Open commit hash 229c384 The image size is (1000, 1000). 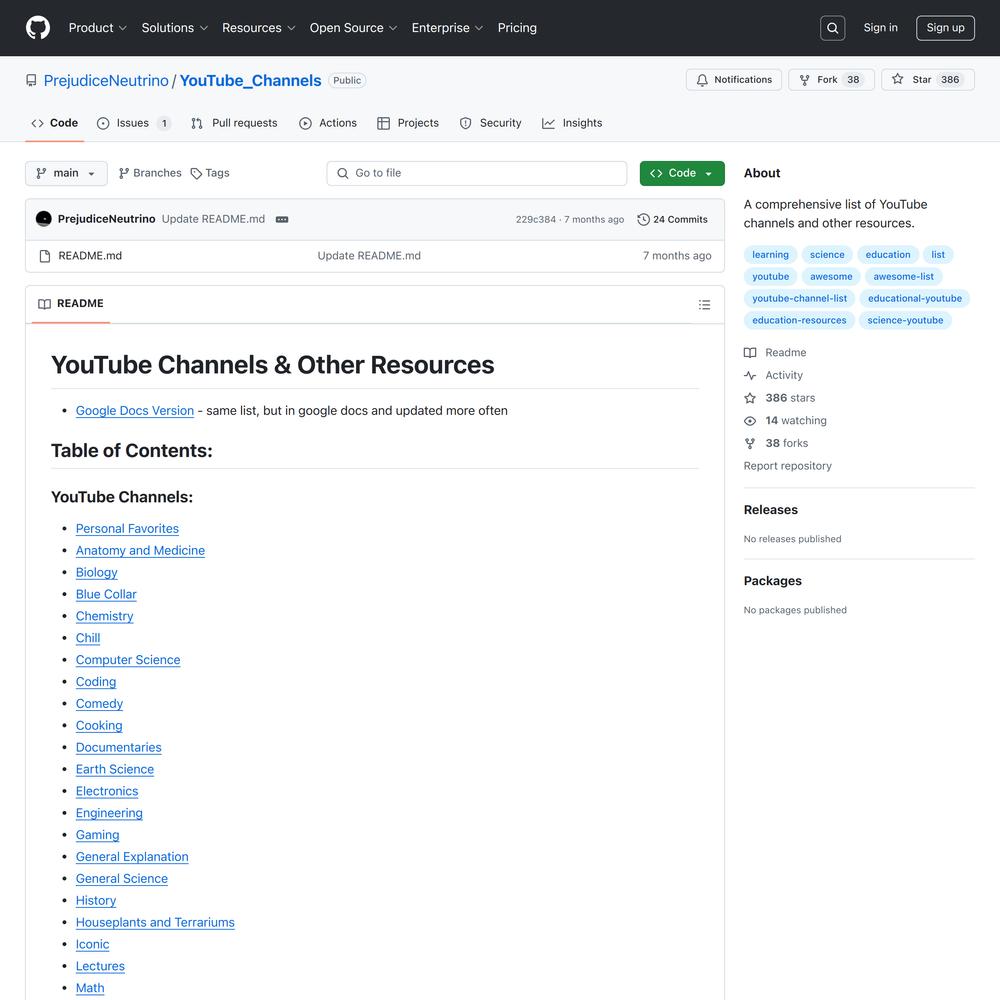(x=536, y=219)
